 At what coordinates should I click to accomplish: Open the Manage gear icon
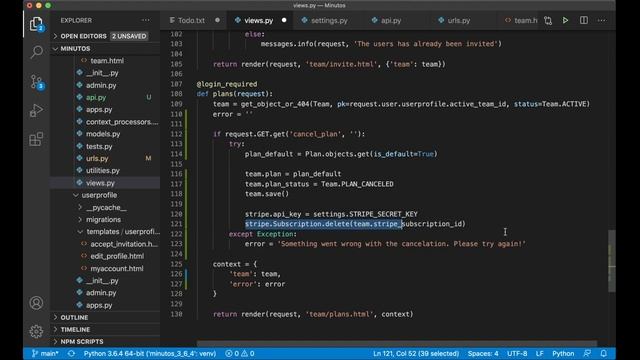[x=36, y=331]
